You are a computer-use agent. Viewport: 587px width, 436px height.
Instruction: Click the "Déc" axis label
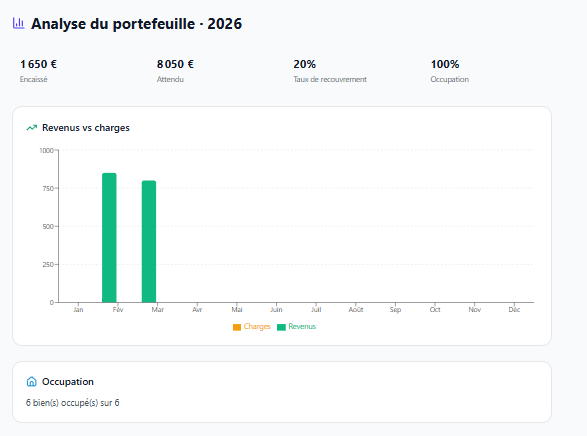pyautogui.click(x=514, y=310)
